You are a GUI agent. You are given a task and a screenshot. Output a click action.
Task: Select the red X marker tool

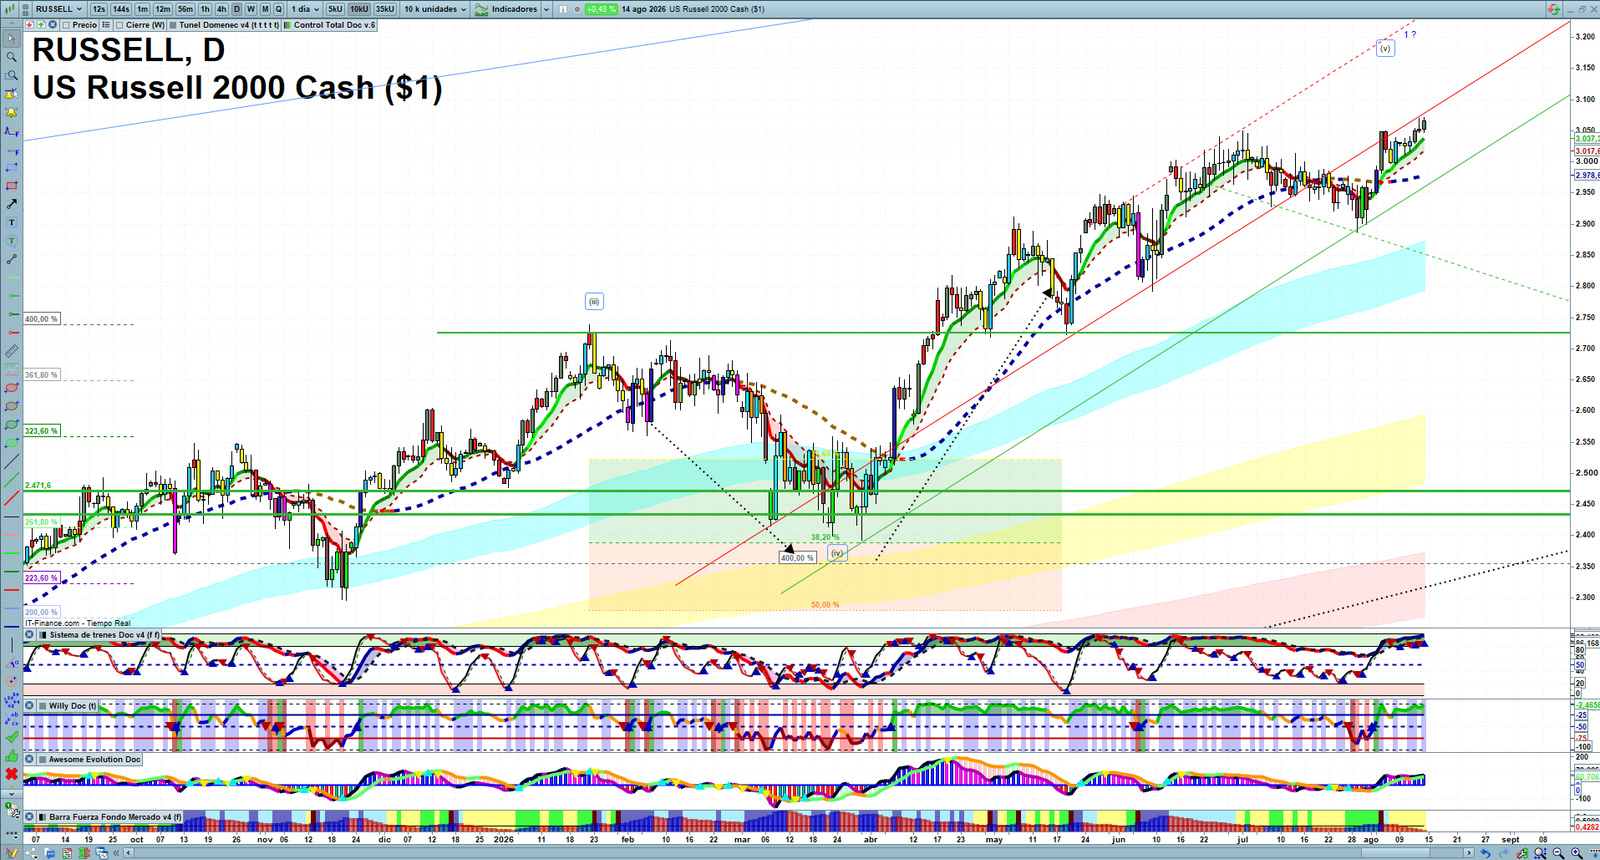click(x=11, y=774)
